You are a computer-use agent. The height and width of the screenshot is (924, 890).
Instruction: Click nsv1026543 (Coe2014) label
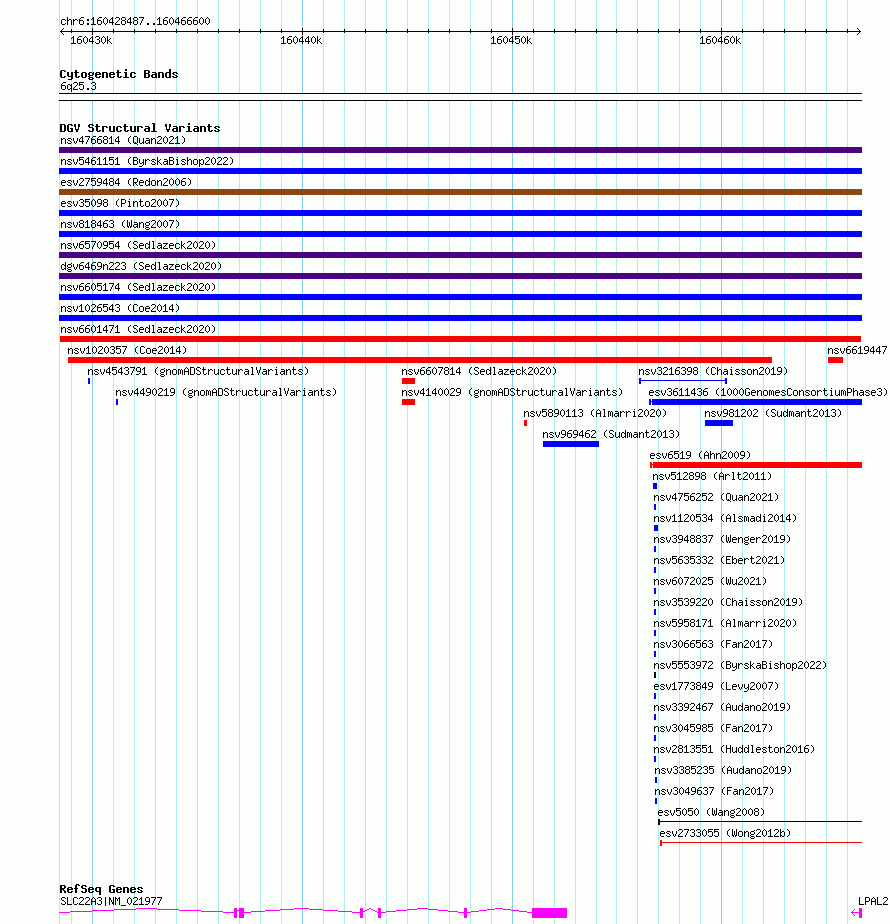click(x=120, y=308)
